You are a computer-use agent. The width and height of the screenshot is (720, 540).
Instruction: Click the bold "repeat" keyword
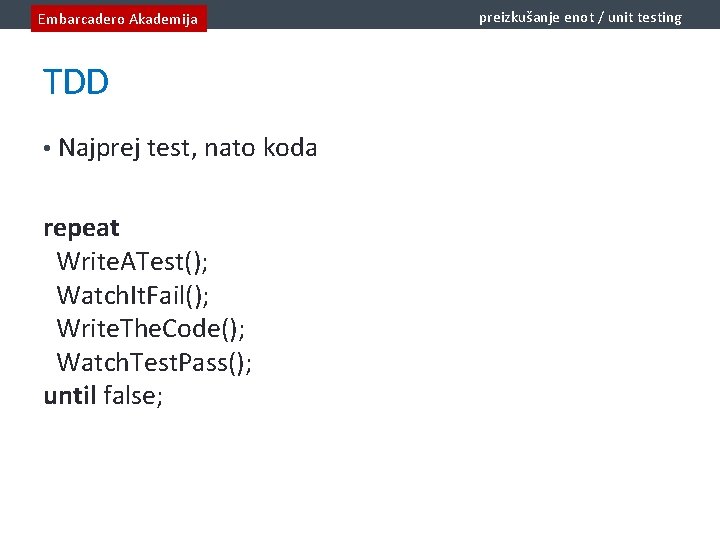click(x=81, y=228)
